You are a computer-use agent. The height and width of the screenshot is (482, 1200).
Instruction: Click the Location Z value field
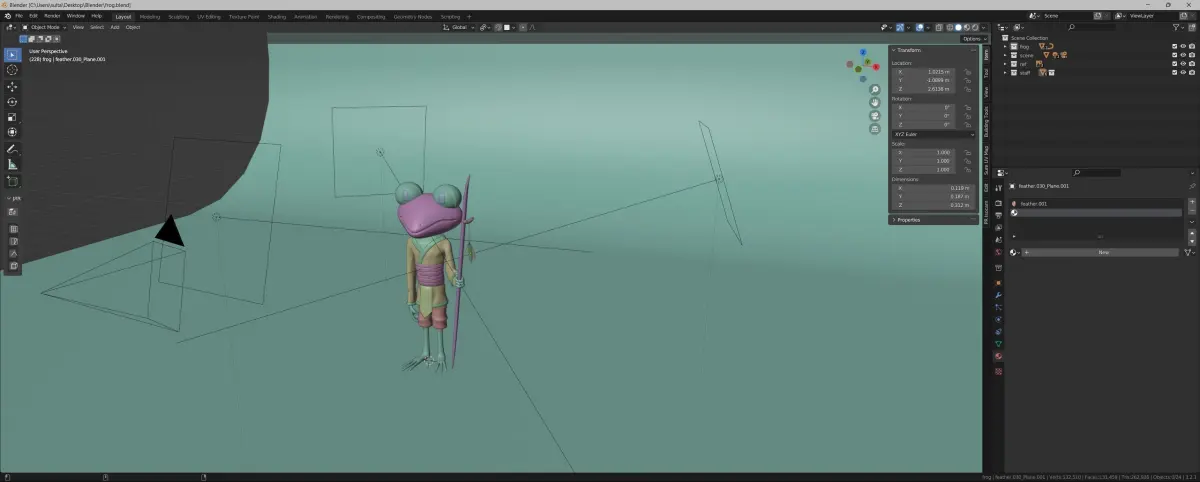tap(923, 89)
